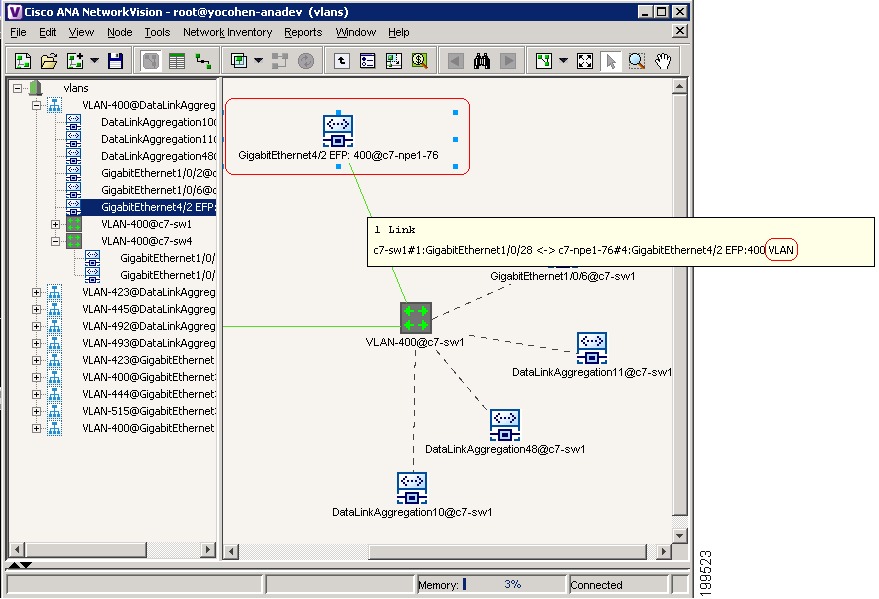Click the Find Next right arrow
The image size is (879, 599).
(x=508, y=61)
